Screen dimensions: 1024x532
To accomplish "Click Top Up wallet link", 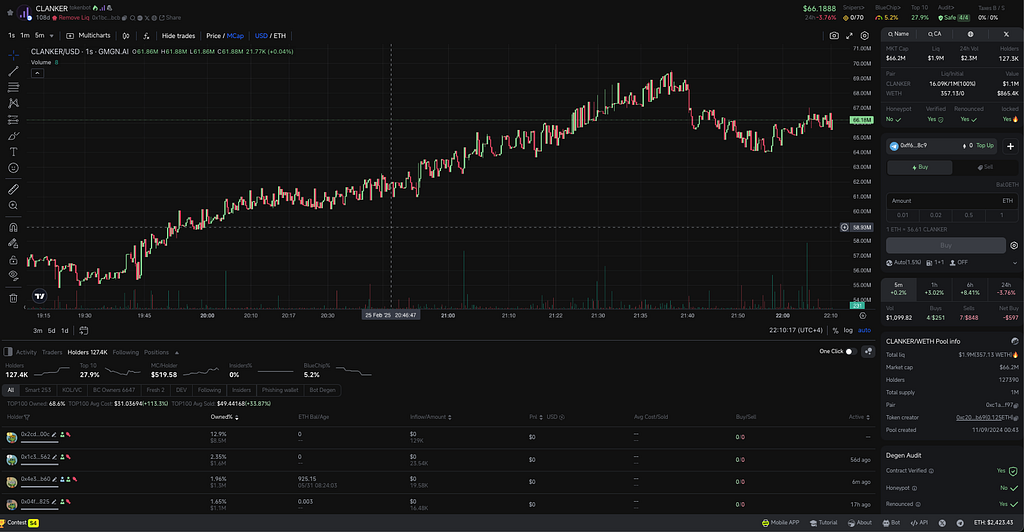I will click(x=985, y=146).
